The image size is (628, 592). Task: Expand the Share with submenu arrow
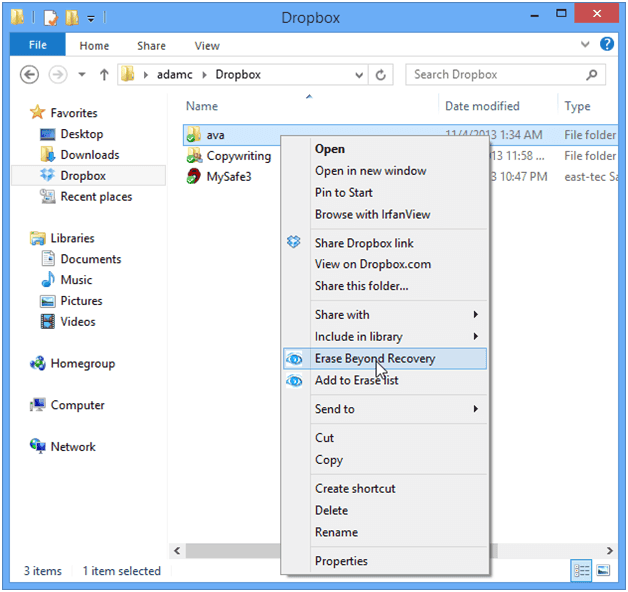coord(475,314)
